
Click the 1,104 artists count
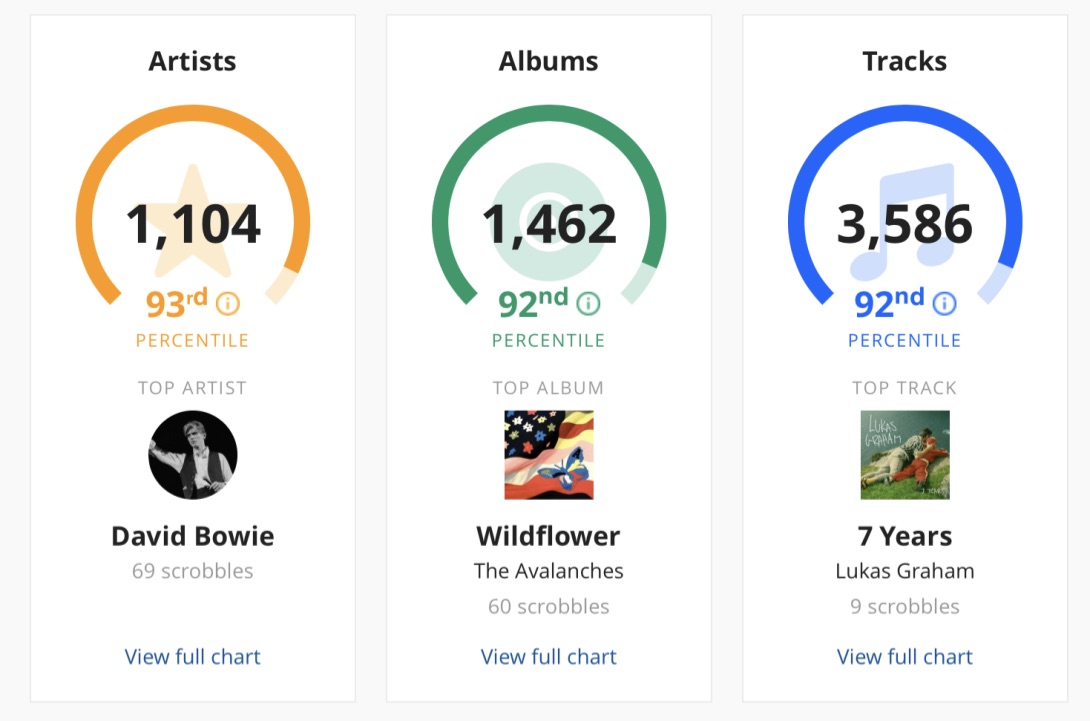[x=193, y=225]
